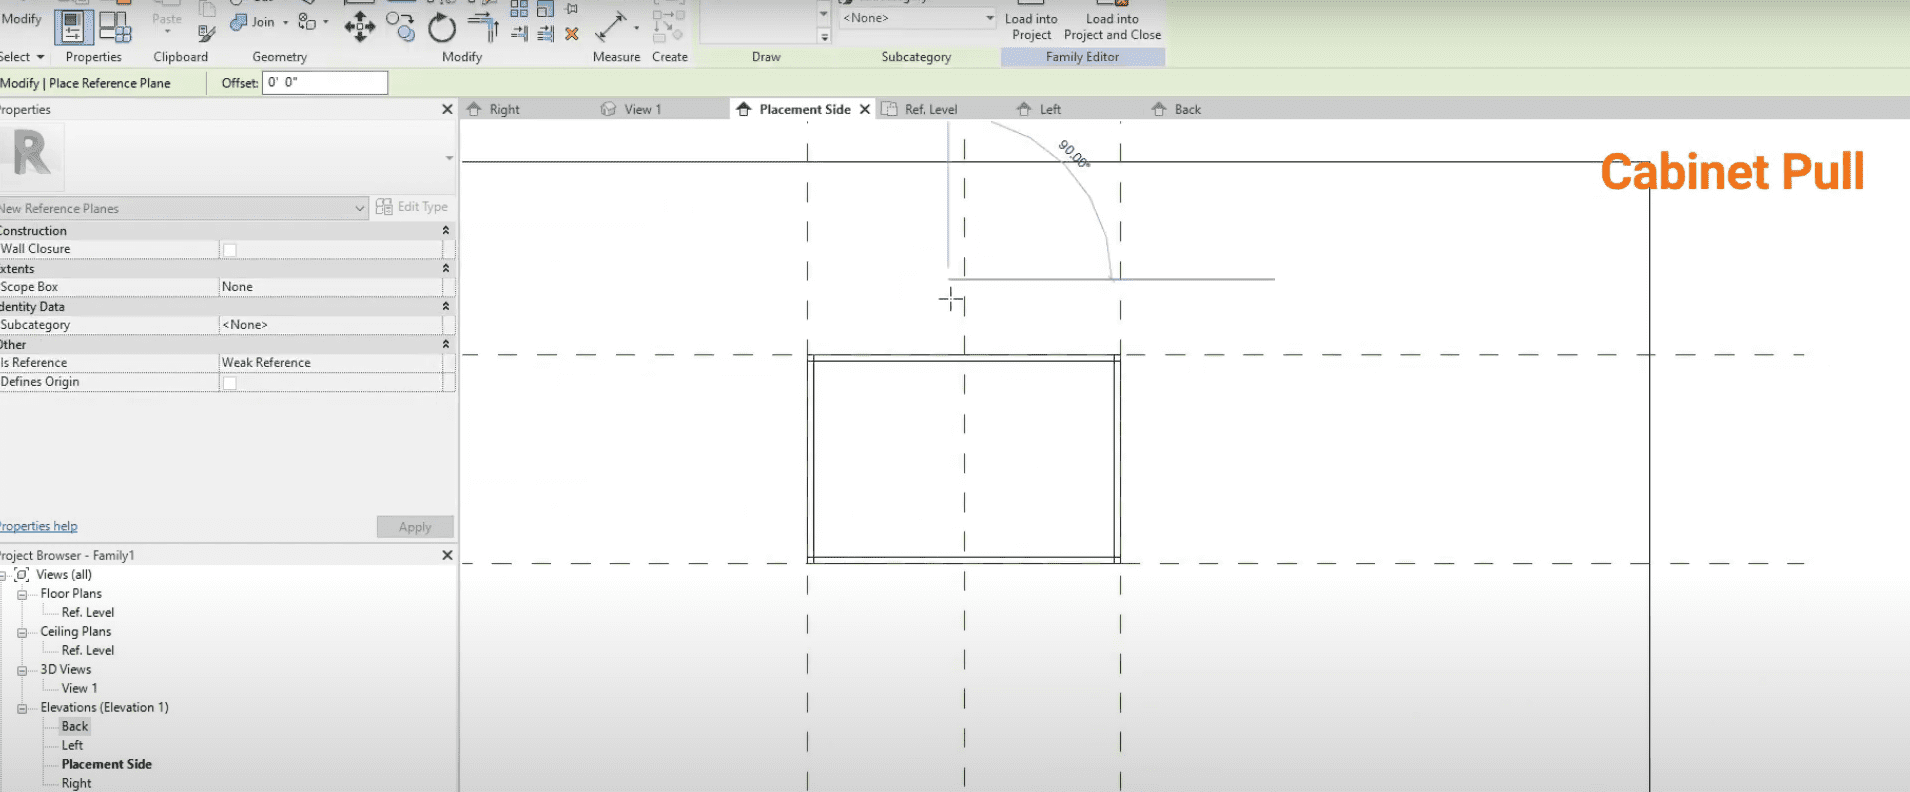
Task: Toggle the Defines Origin checkbox
Action: (230, 382)
